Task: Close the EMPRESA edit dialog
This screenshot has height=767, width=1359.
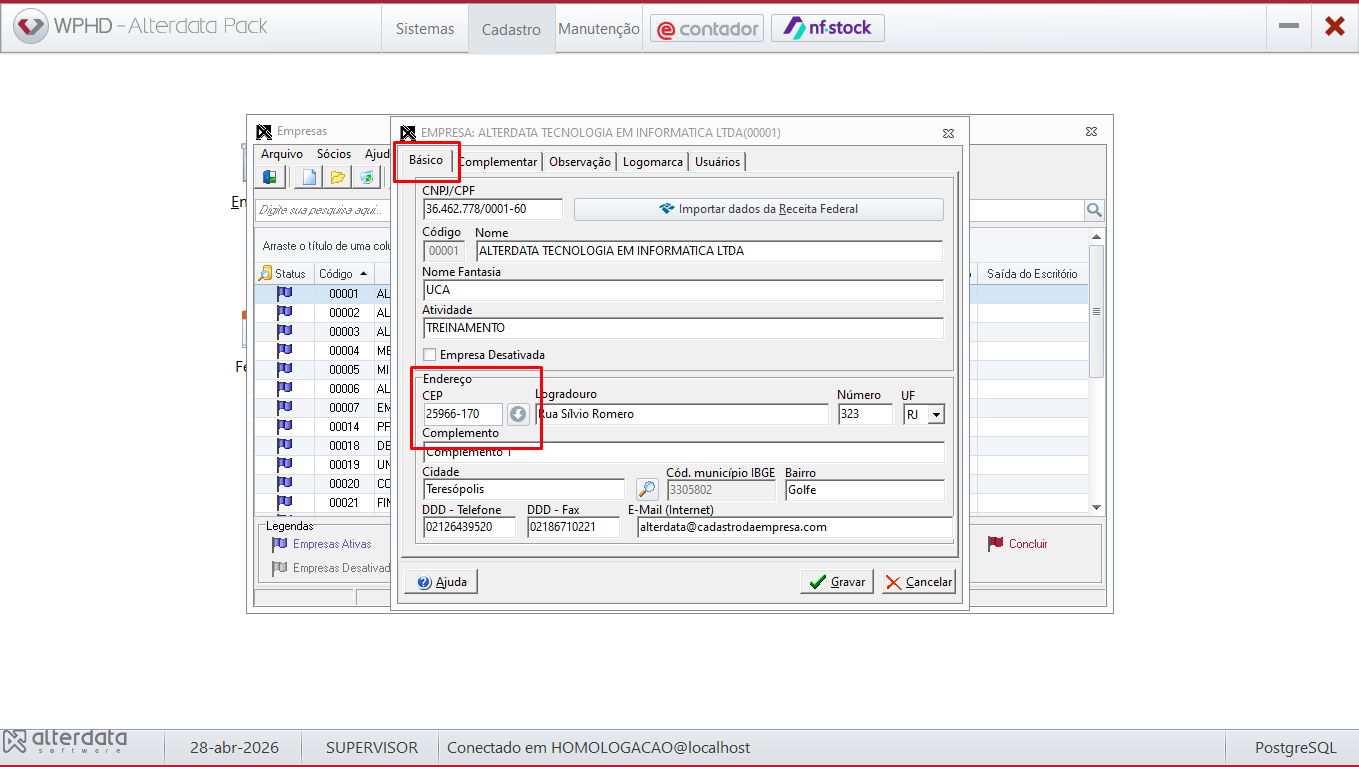Action: (948, 133)
